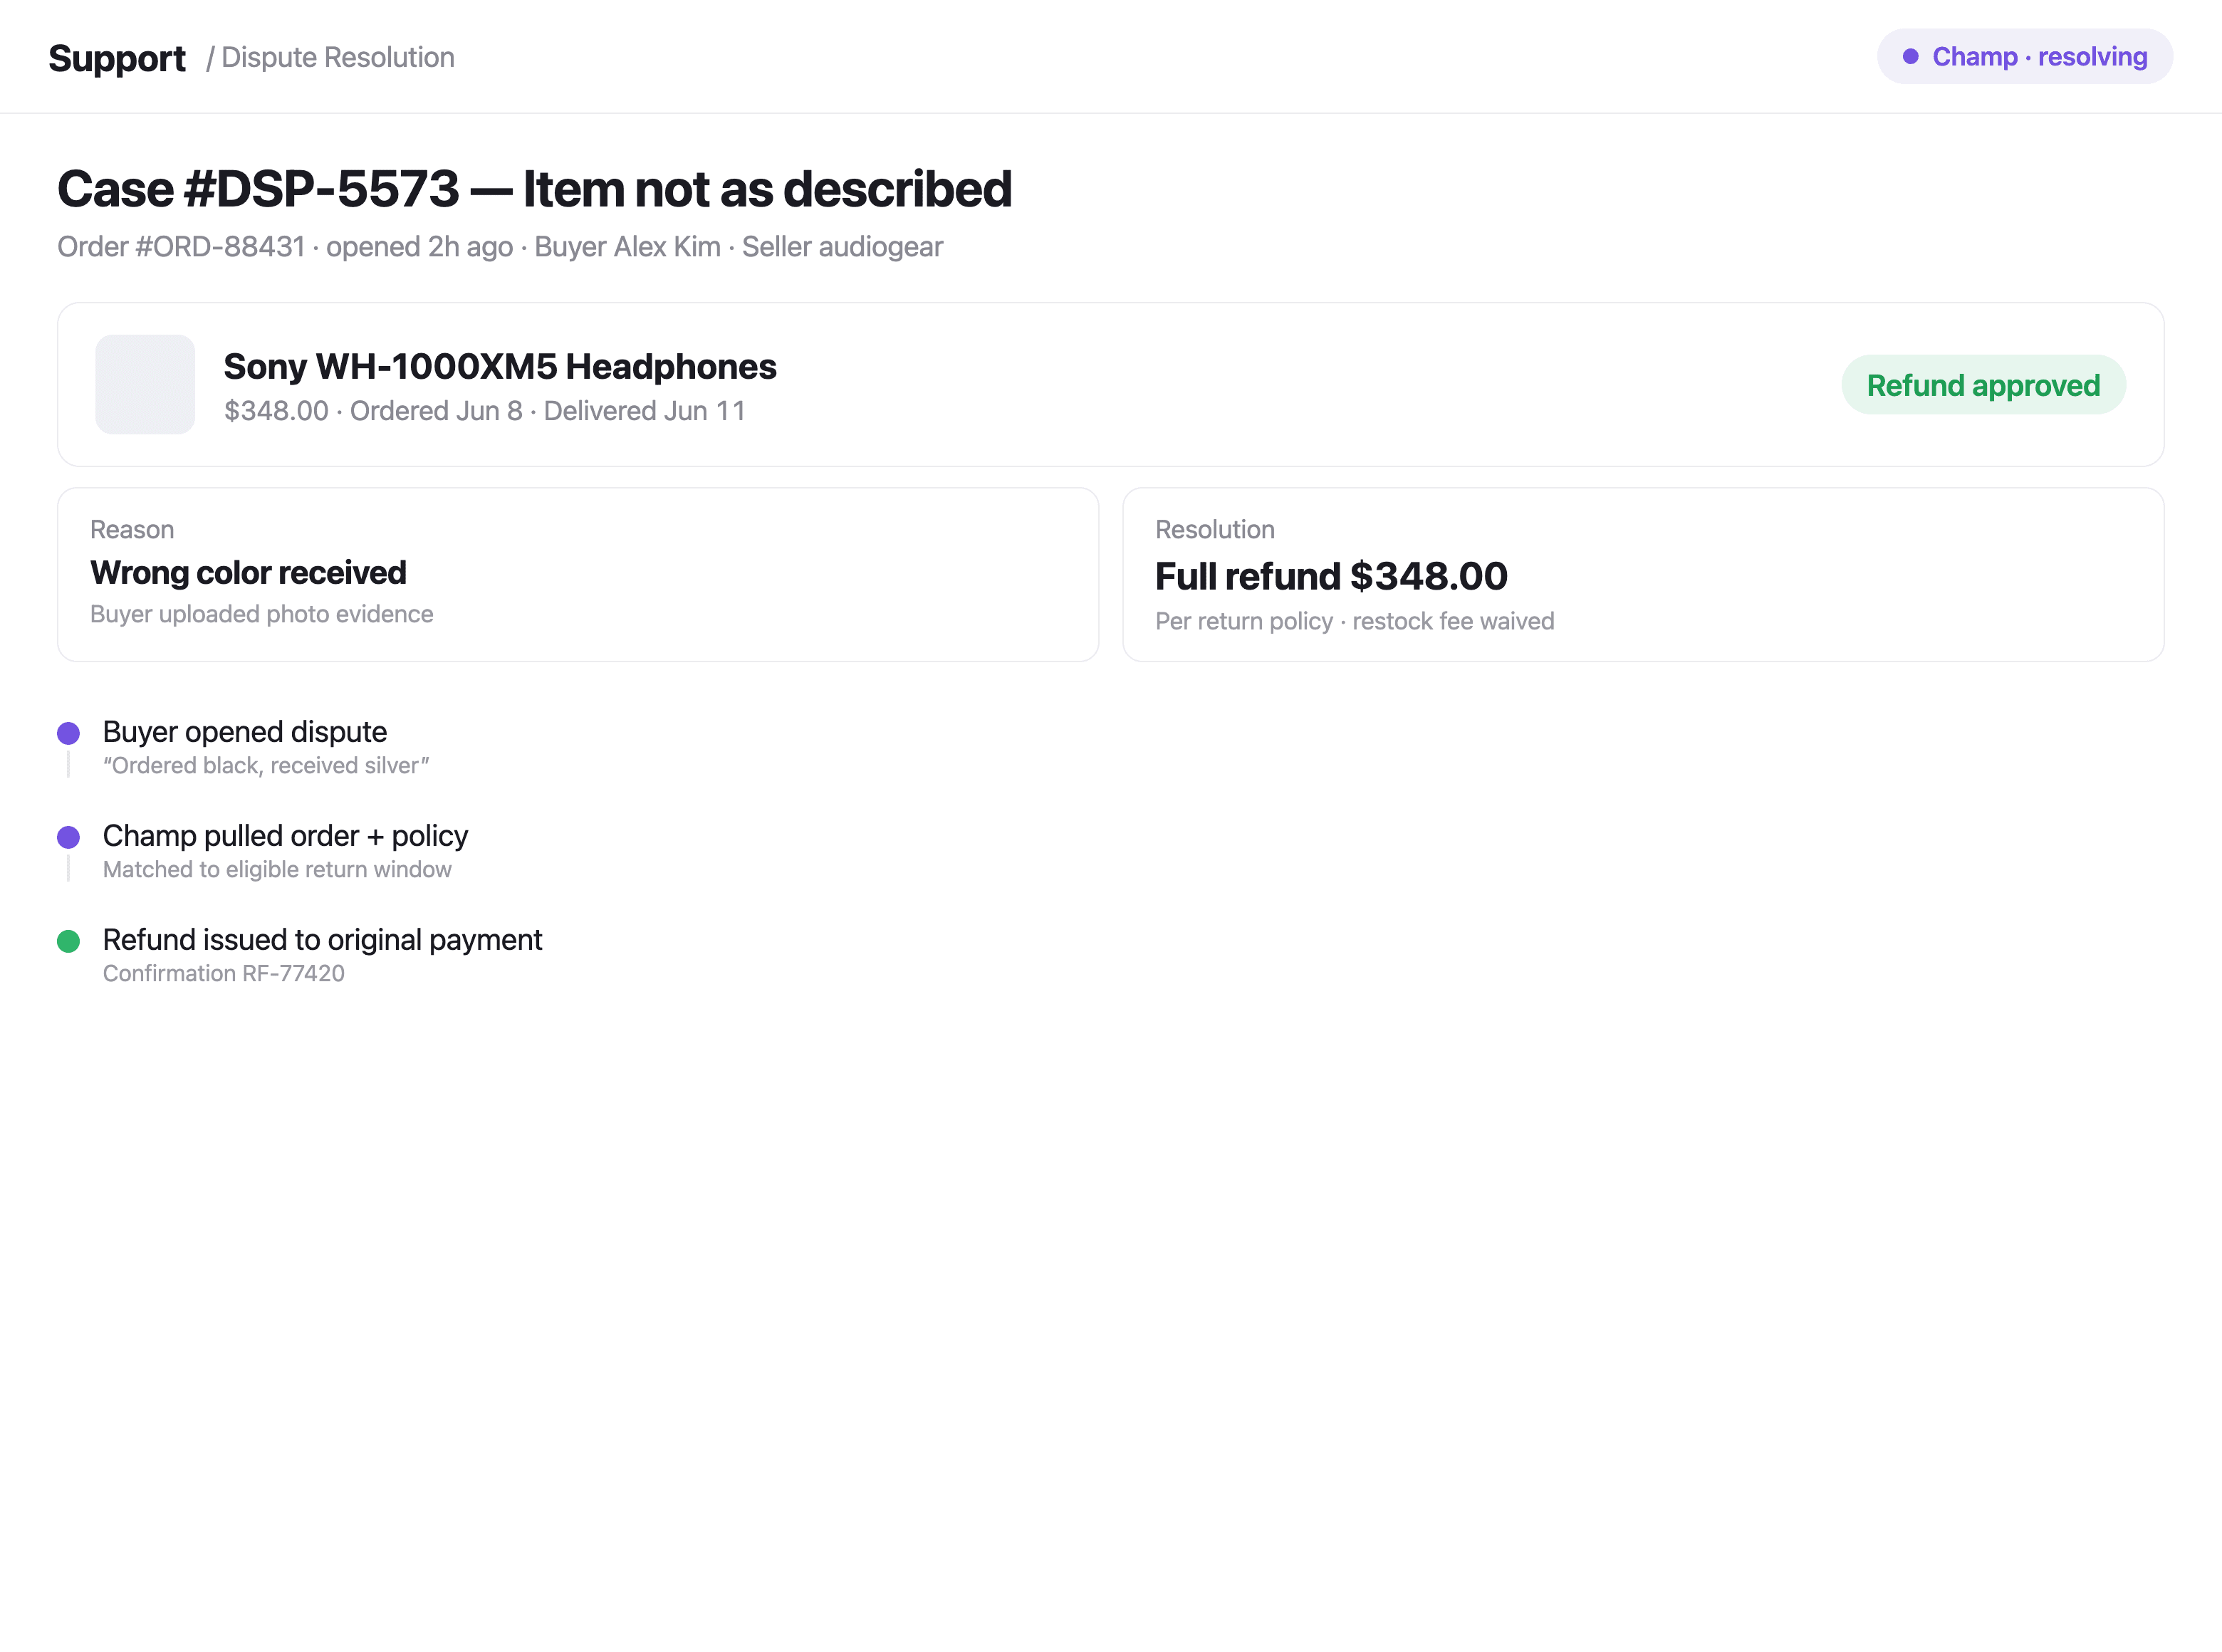Click Confirmation RF-77420 text
2222x1652 pixels.
[224, 973]
